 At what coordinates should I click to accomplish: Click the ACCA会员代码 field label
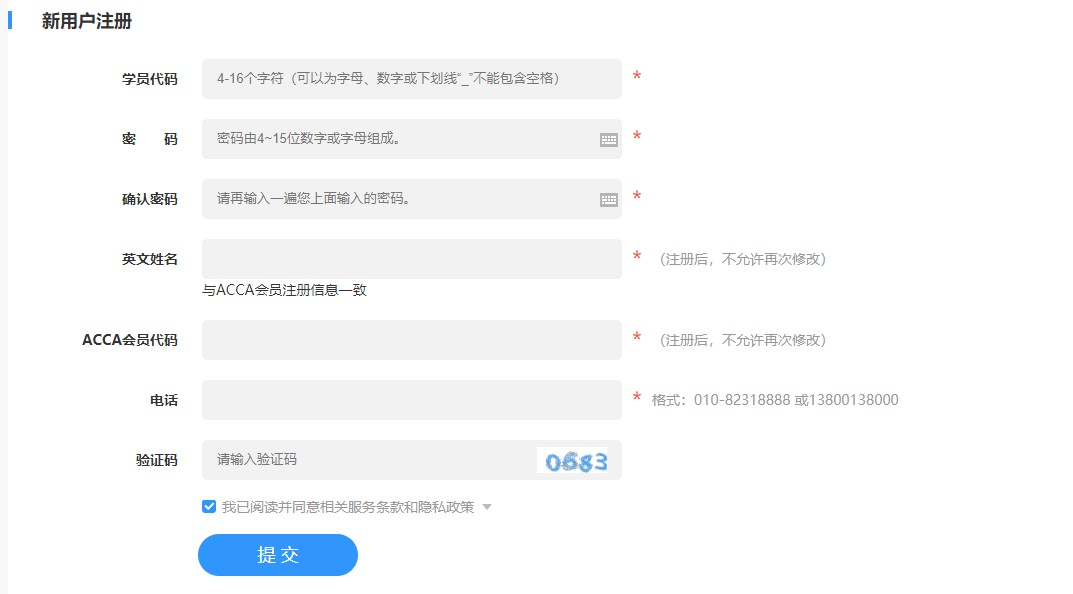130,340
